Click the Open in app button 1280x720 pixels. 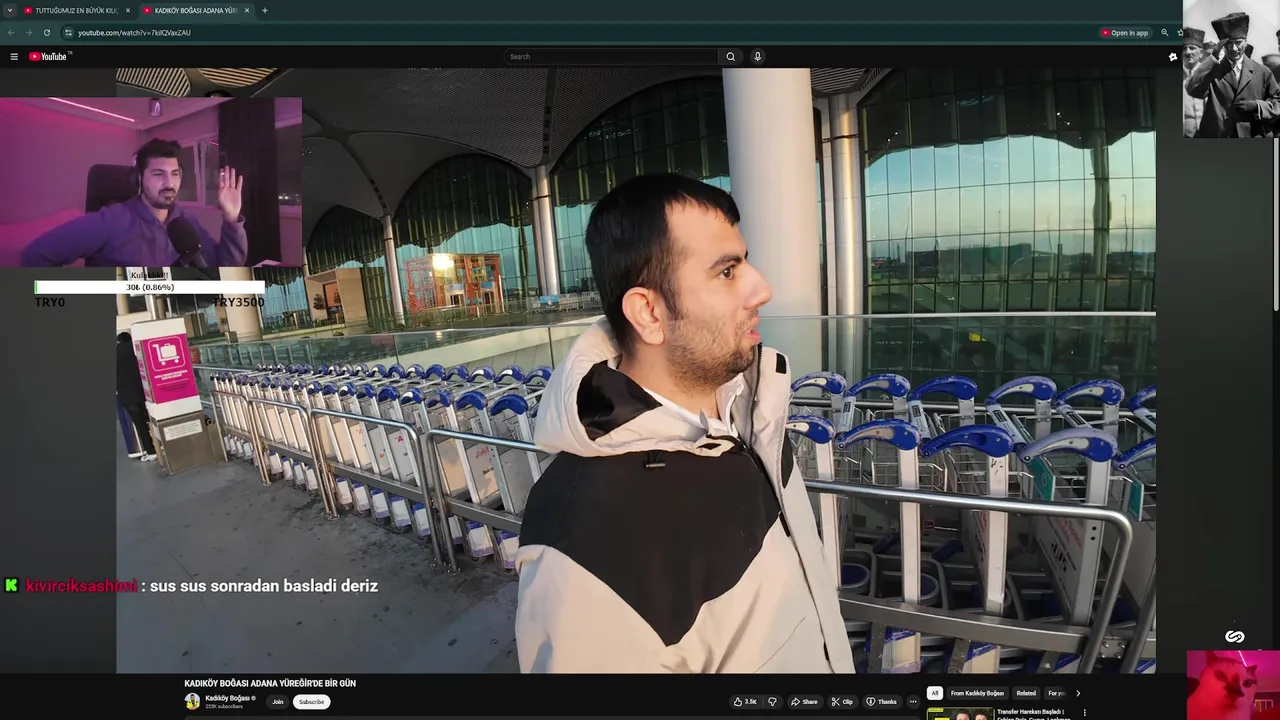tap(1125, 33)
